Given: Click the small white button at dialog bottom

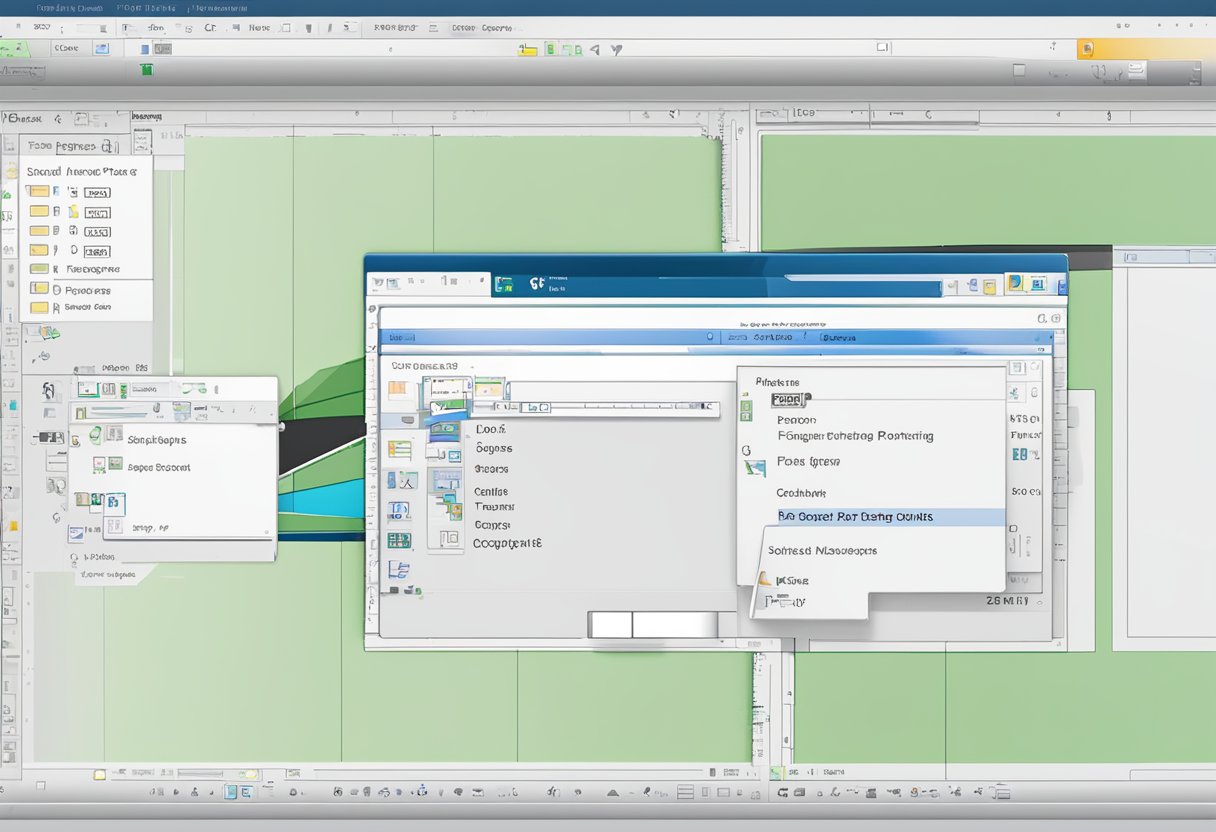Looking at the screenshot, I should (x=610, y=625).
